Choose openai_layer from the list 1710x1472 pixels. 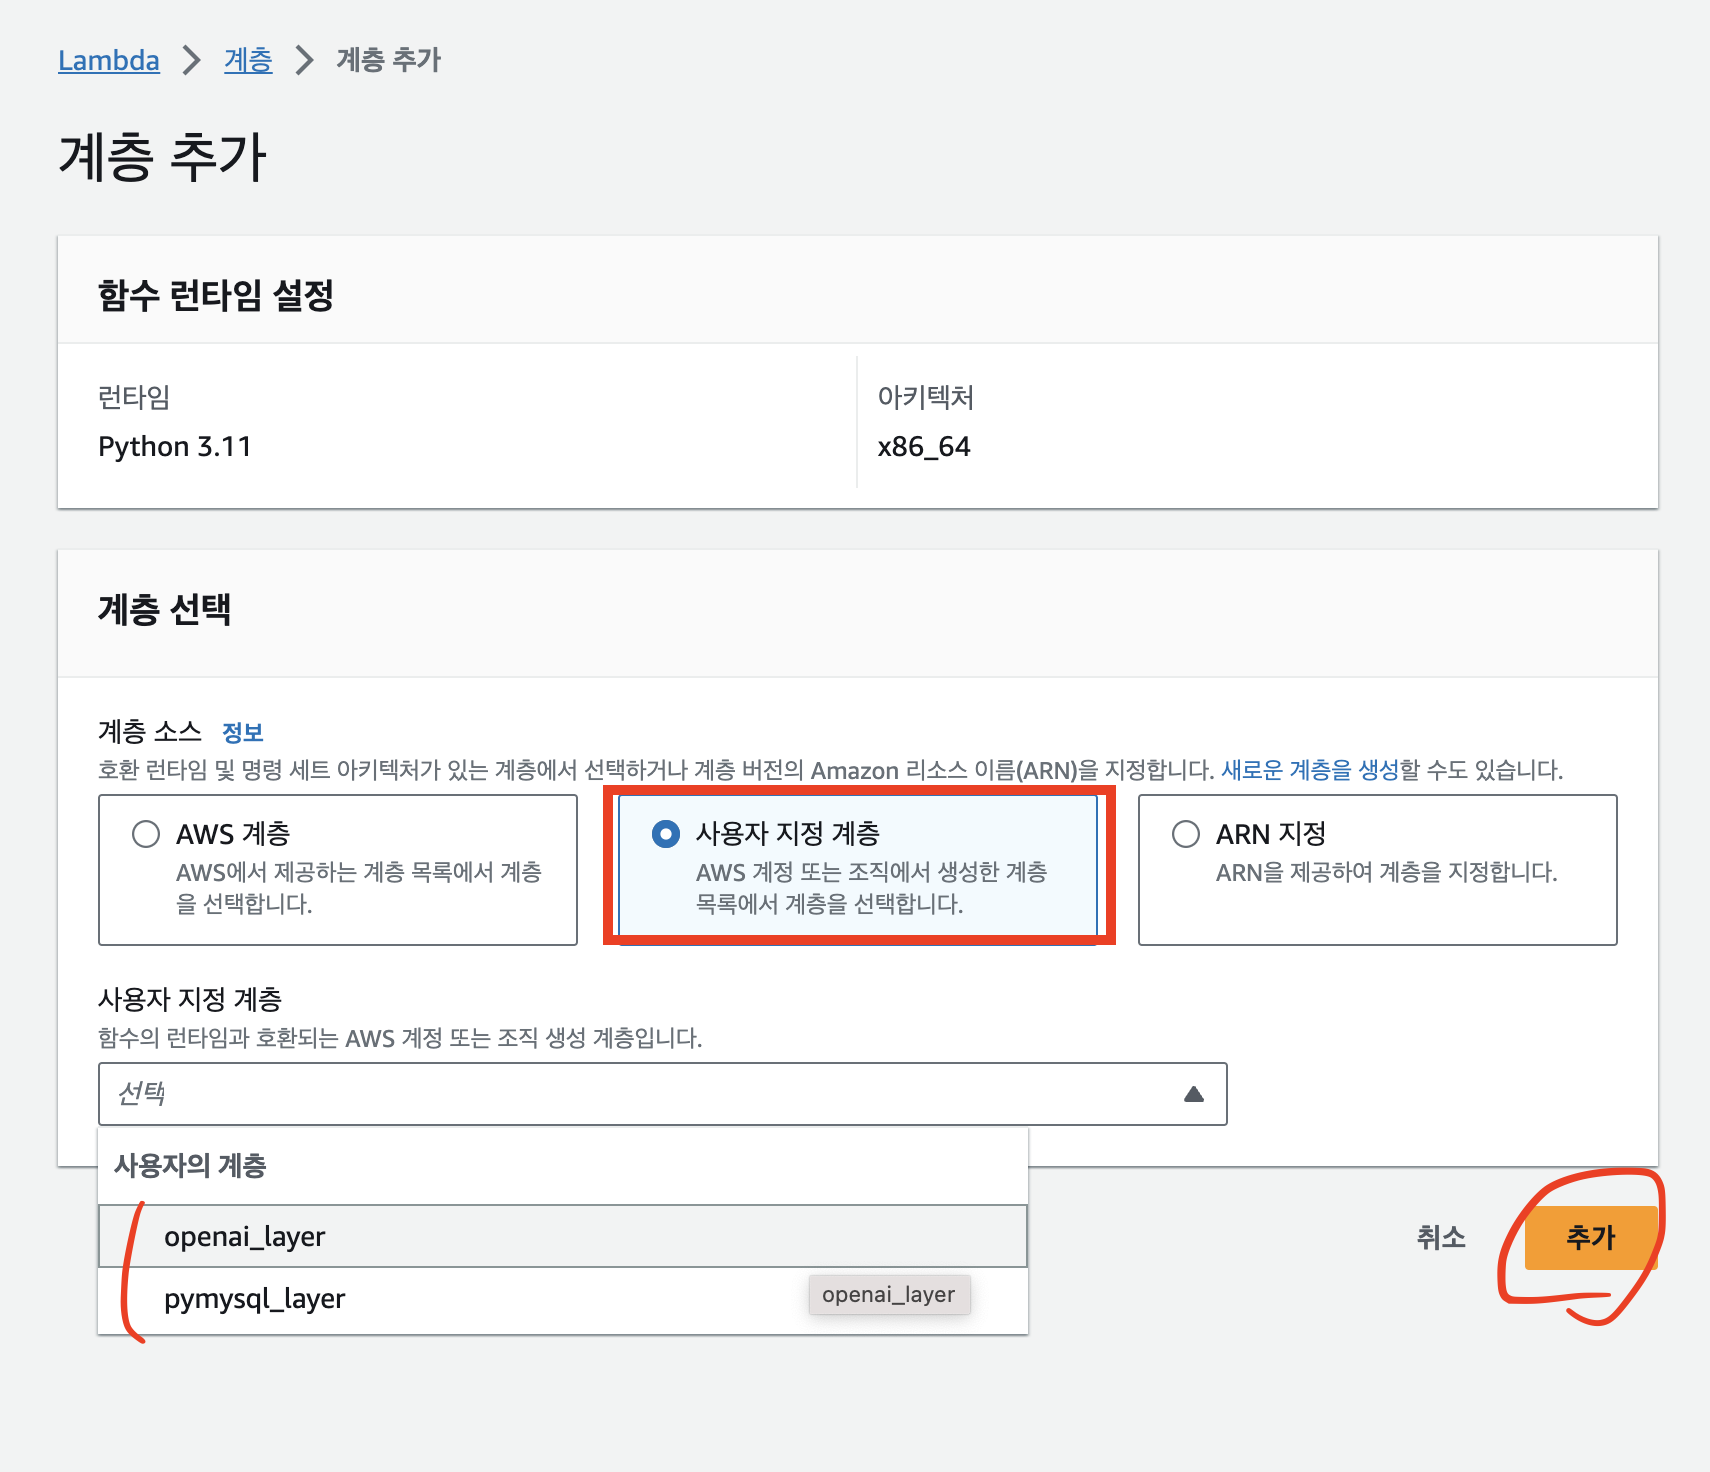pyautogui.click(x=563, y=1236)
